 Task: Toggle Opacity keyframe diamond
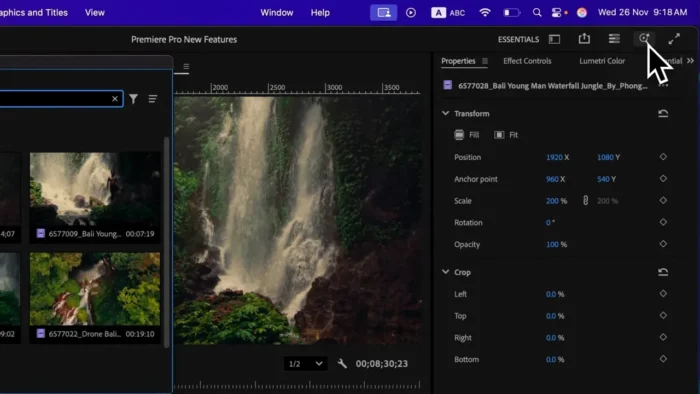663,244
